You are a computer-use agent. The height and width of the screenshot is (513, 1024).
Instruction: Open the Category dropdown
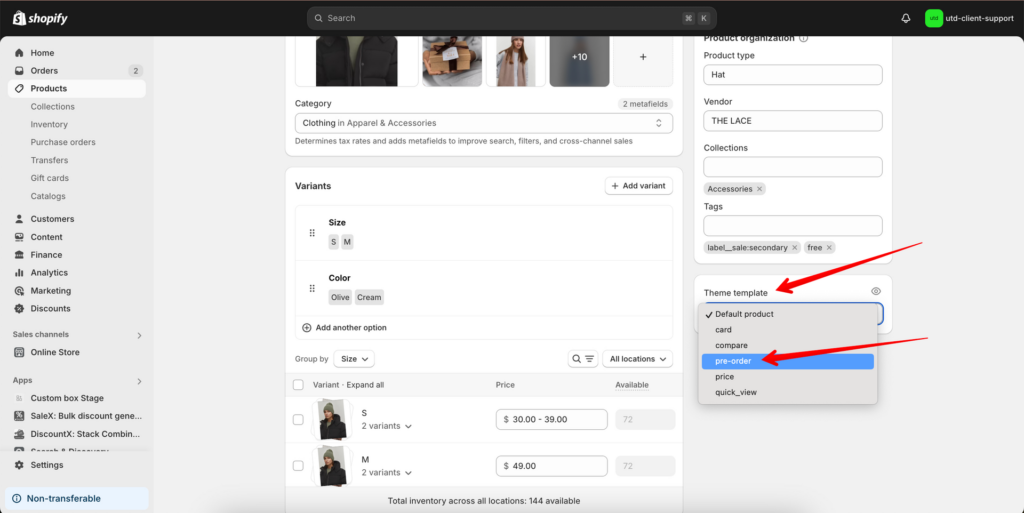[x=483, y=123]
